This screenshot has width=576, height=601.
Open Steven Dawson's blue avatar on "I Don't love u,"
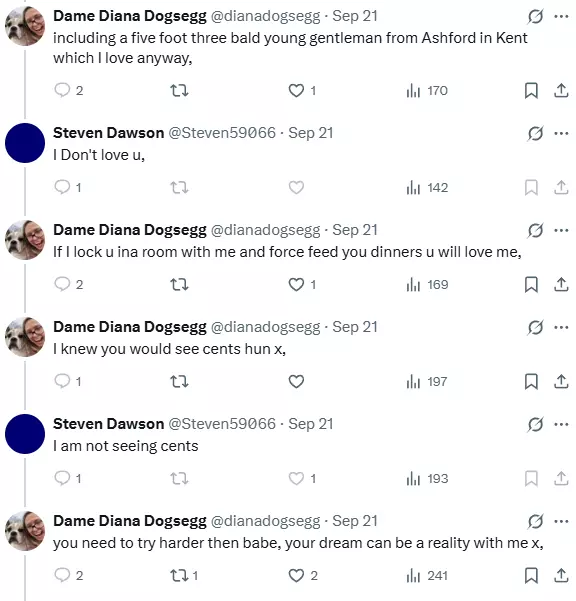tap(25, 143)
